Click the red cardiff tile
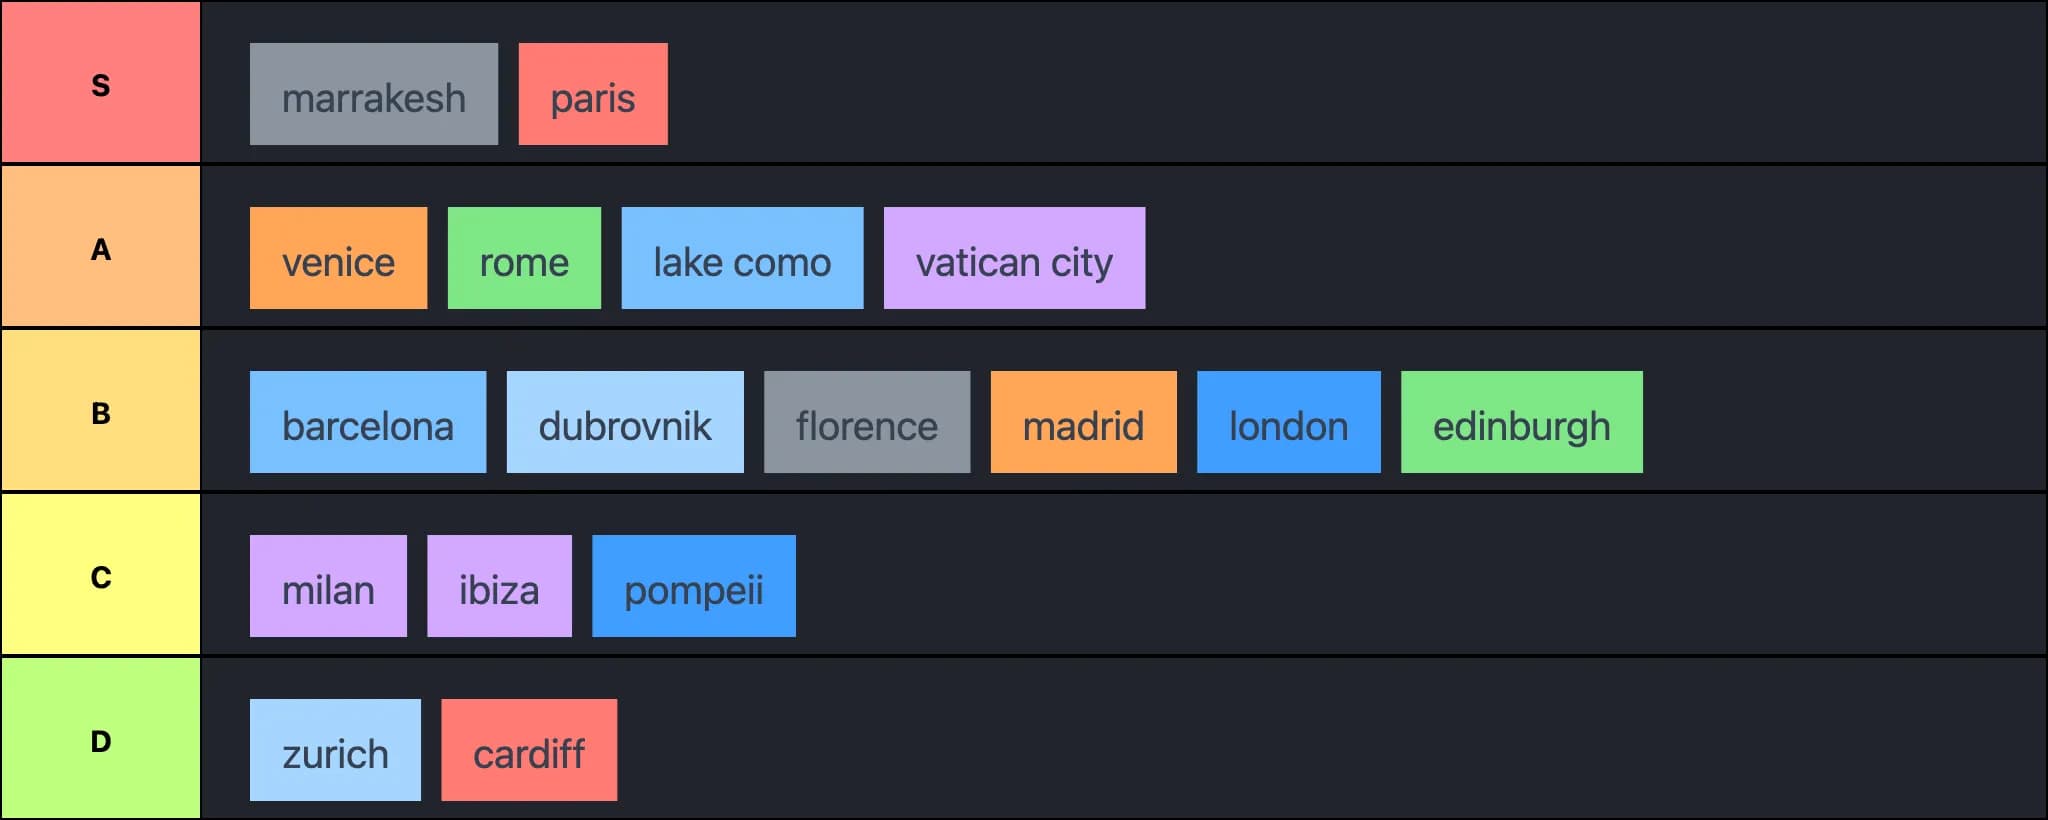Screen dimensions: 2048x820 click(529, 750)
